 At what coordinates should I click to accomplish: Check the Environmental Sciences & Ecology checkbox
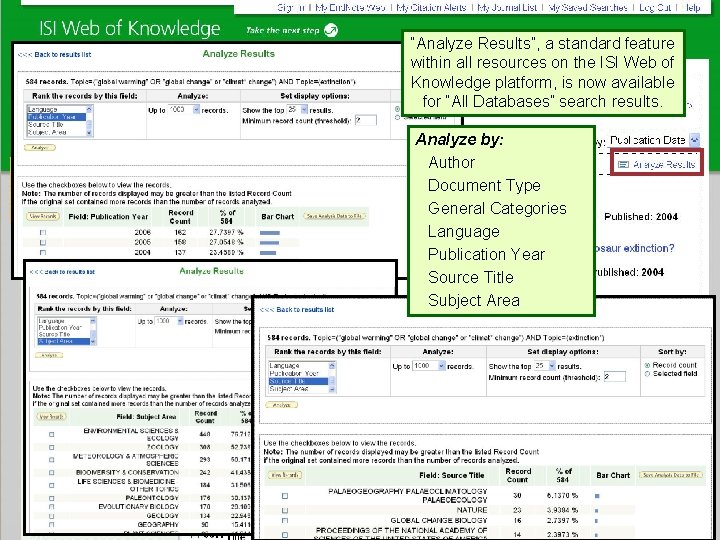click(51, 434)
